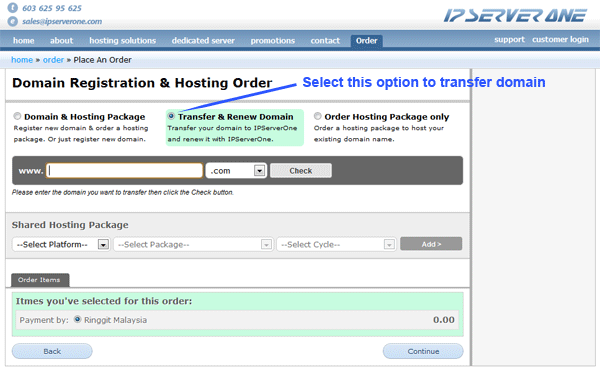This screenshot has height=370, width=600.
Task: Go to the home menu item
Action: [24, 41]
